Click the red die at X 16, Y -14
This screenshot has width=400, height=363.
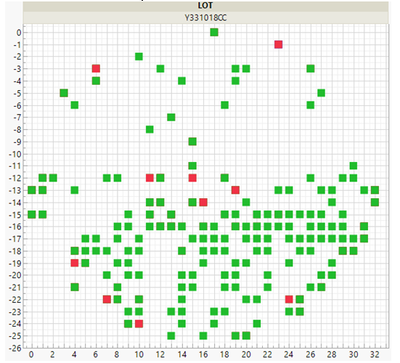point(203,202)
